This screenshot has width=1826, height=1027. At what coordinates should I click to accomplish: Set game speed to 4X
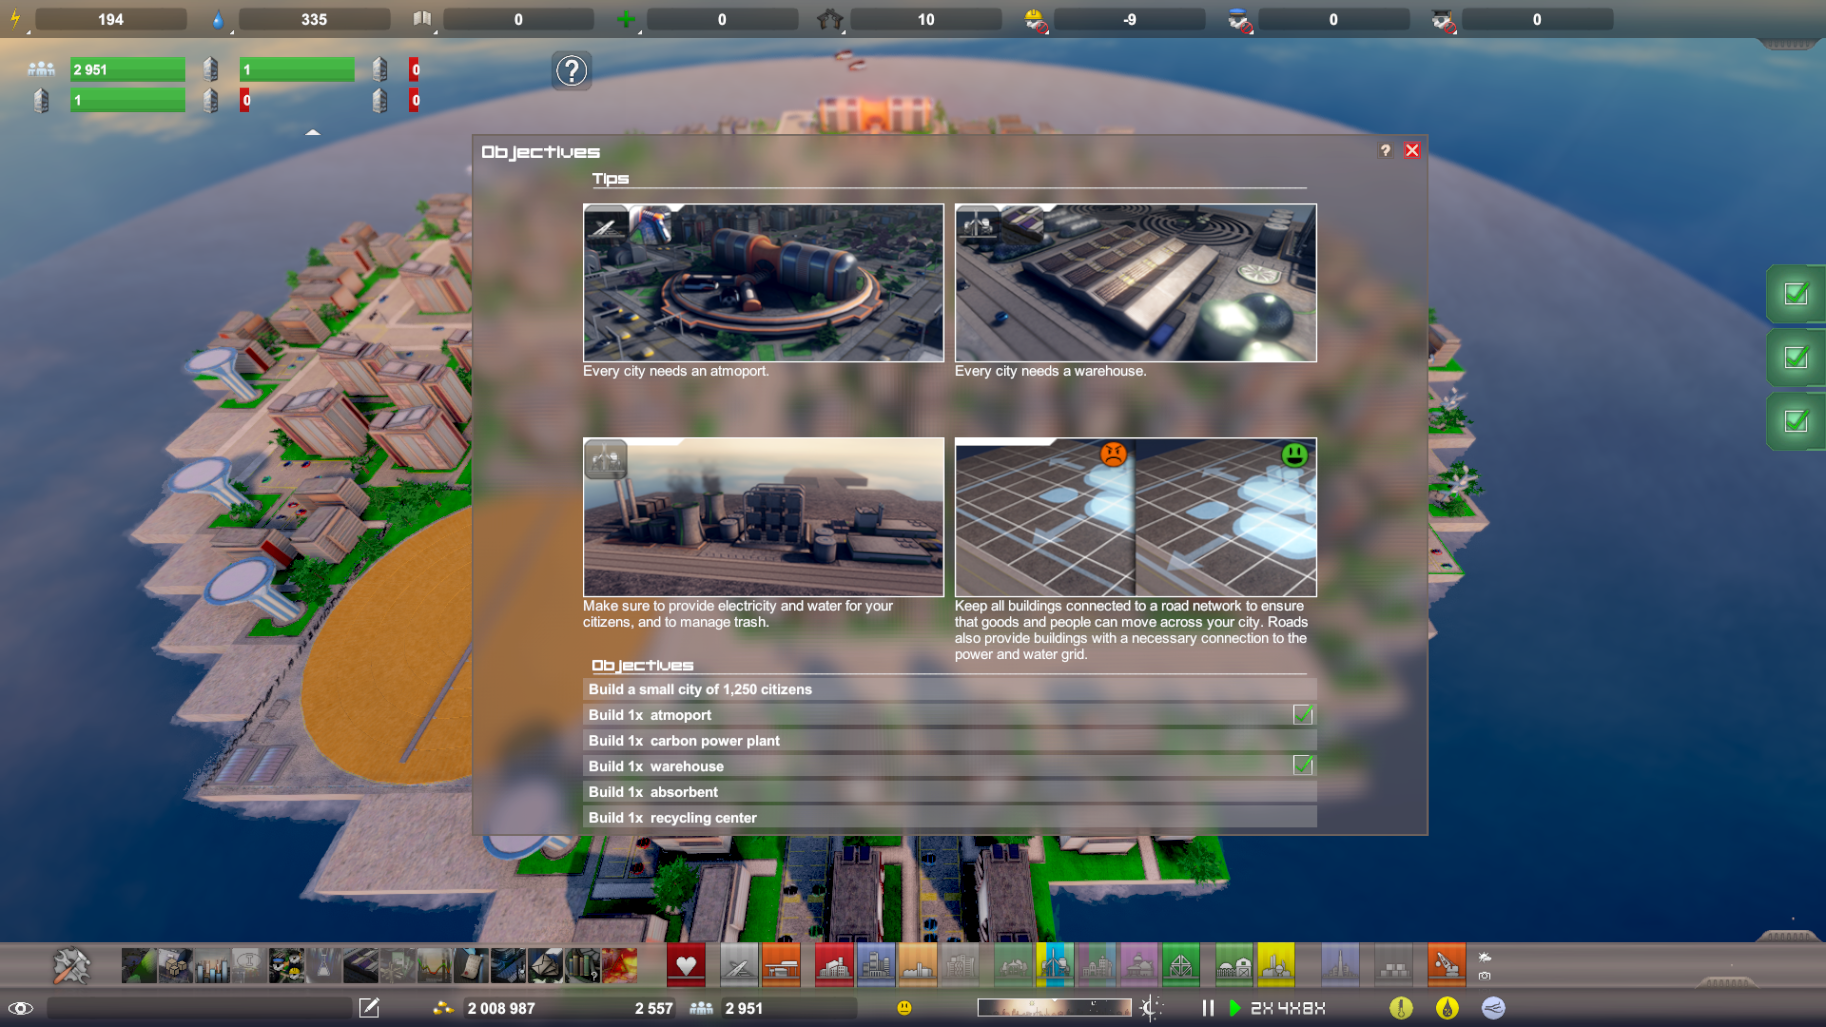1287,1008
